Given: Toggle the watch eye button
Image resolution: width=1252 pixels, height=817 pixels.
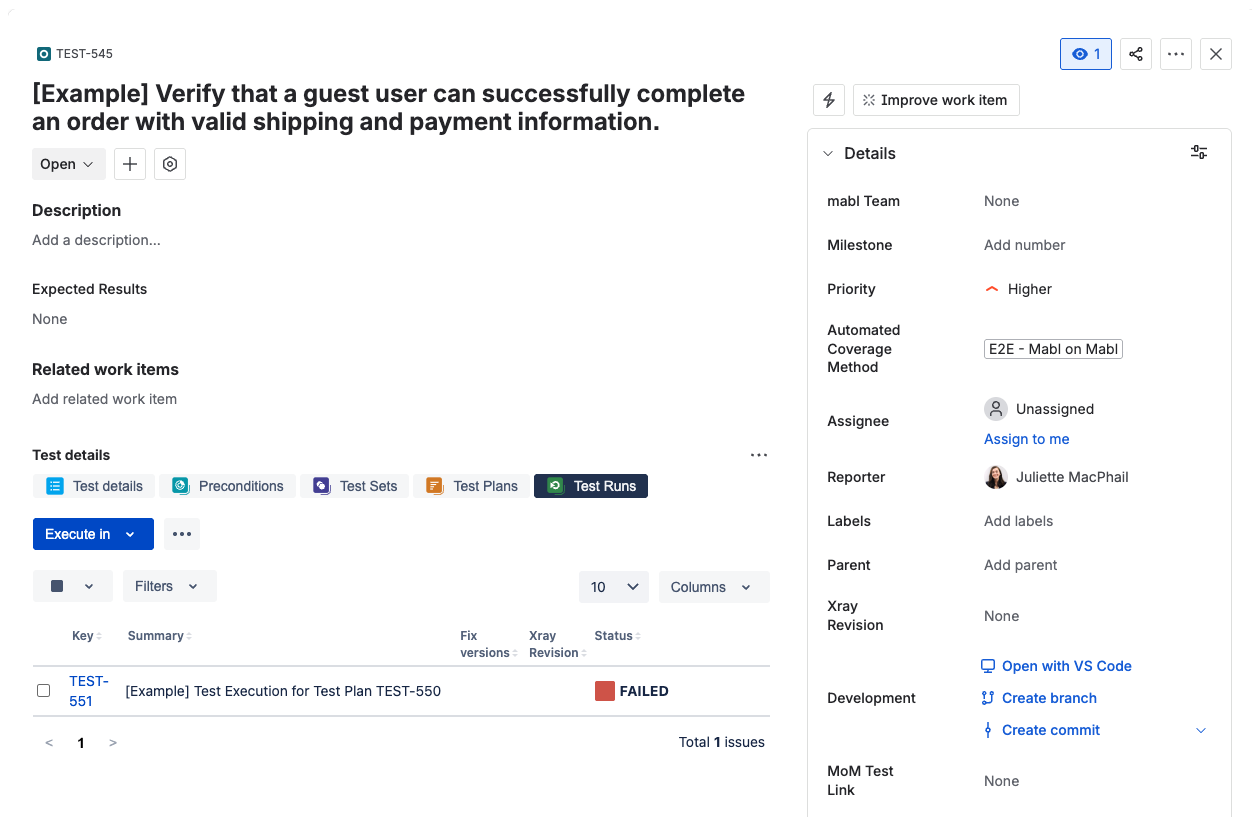Looking at the screenshot, I should pyautogui.click(x=1085, y=54).
